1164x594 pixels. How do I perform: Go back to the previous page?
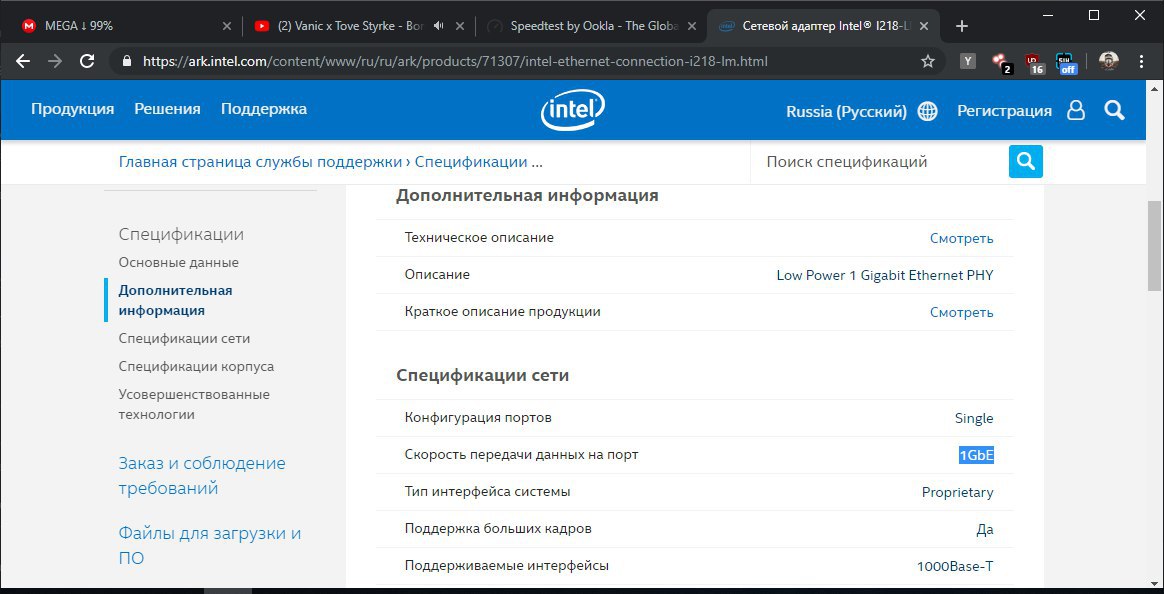[23, 62]
